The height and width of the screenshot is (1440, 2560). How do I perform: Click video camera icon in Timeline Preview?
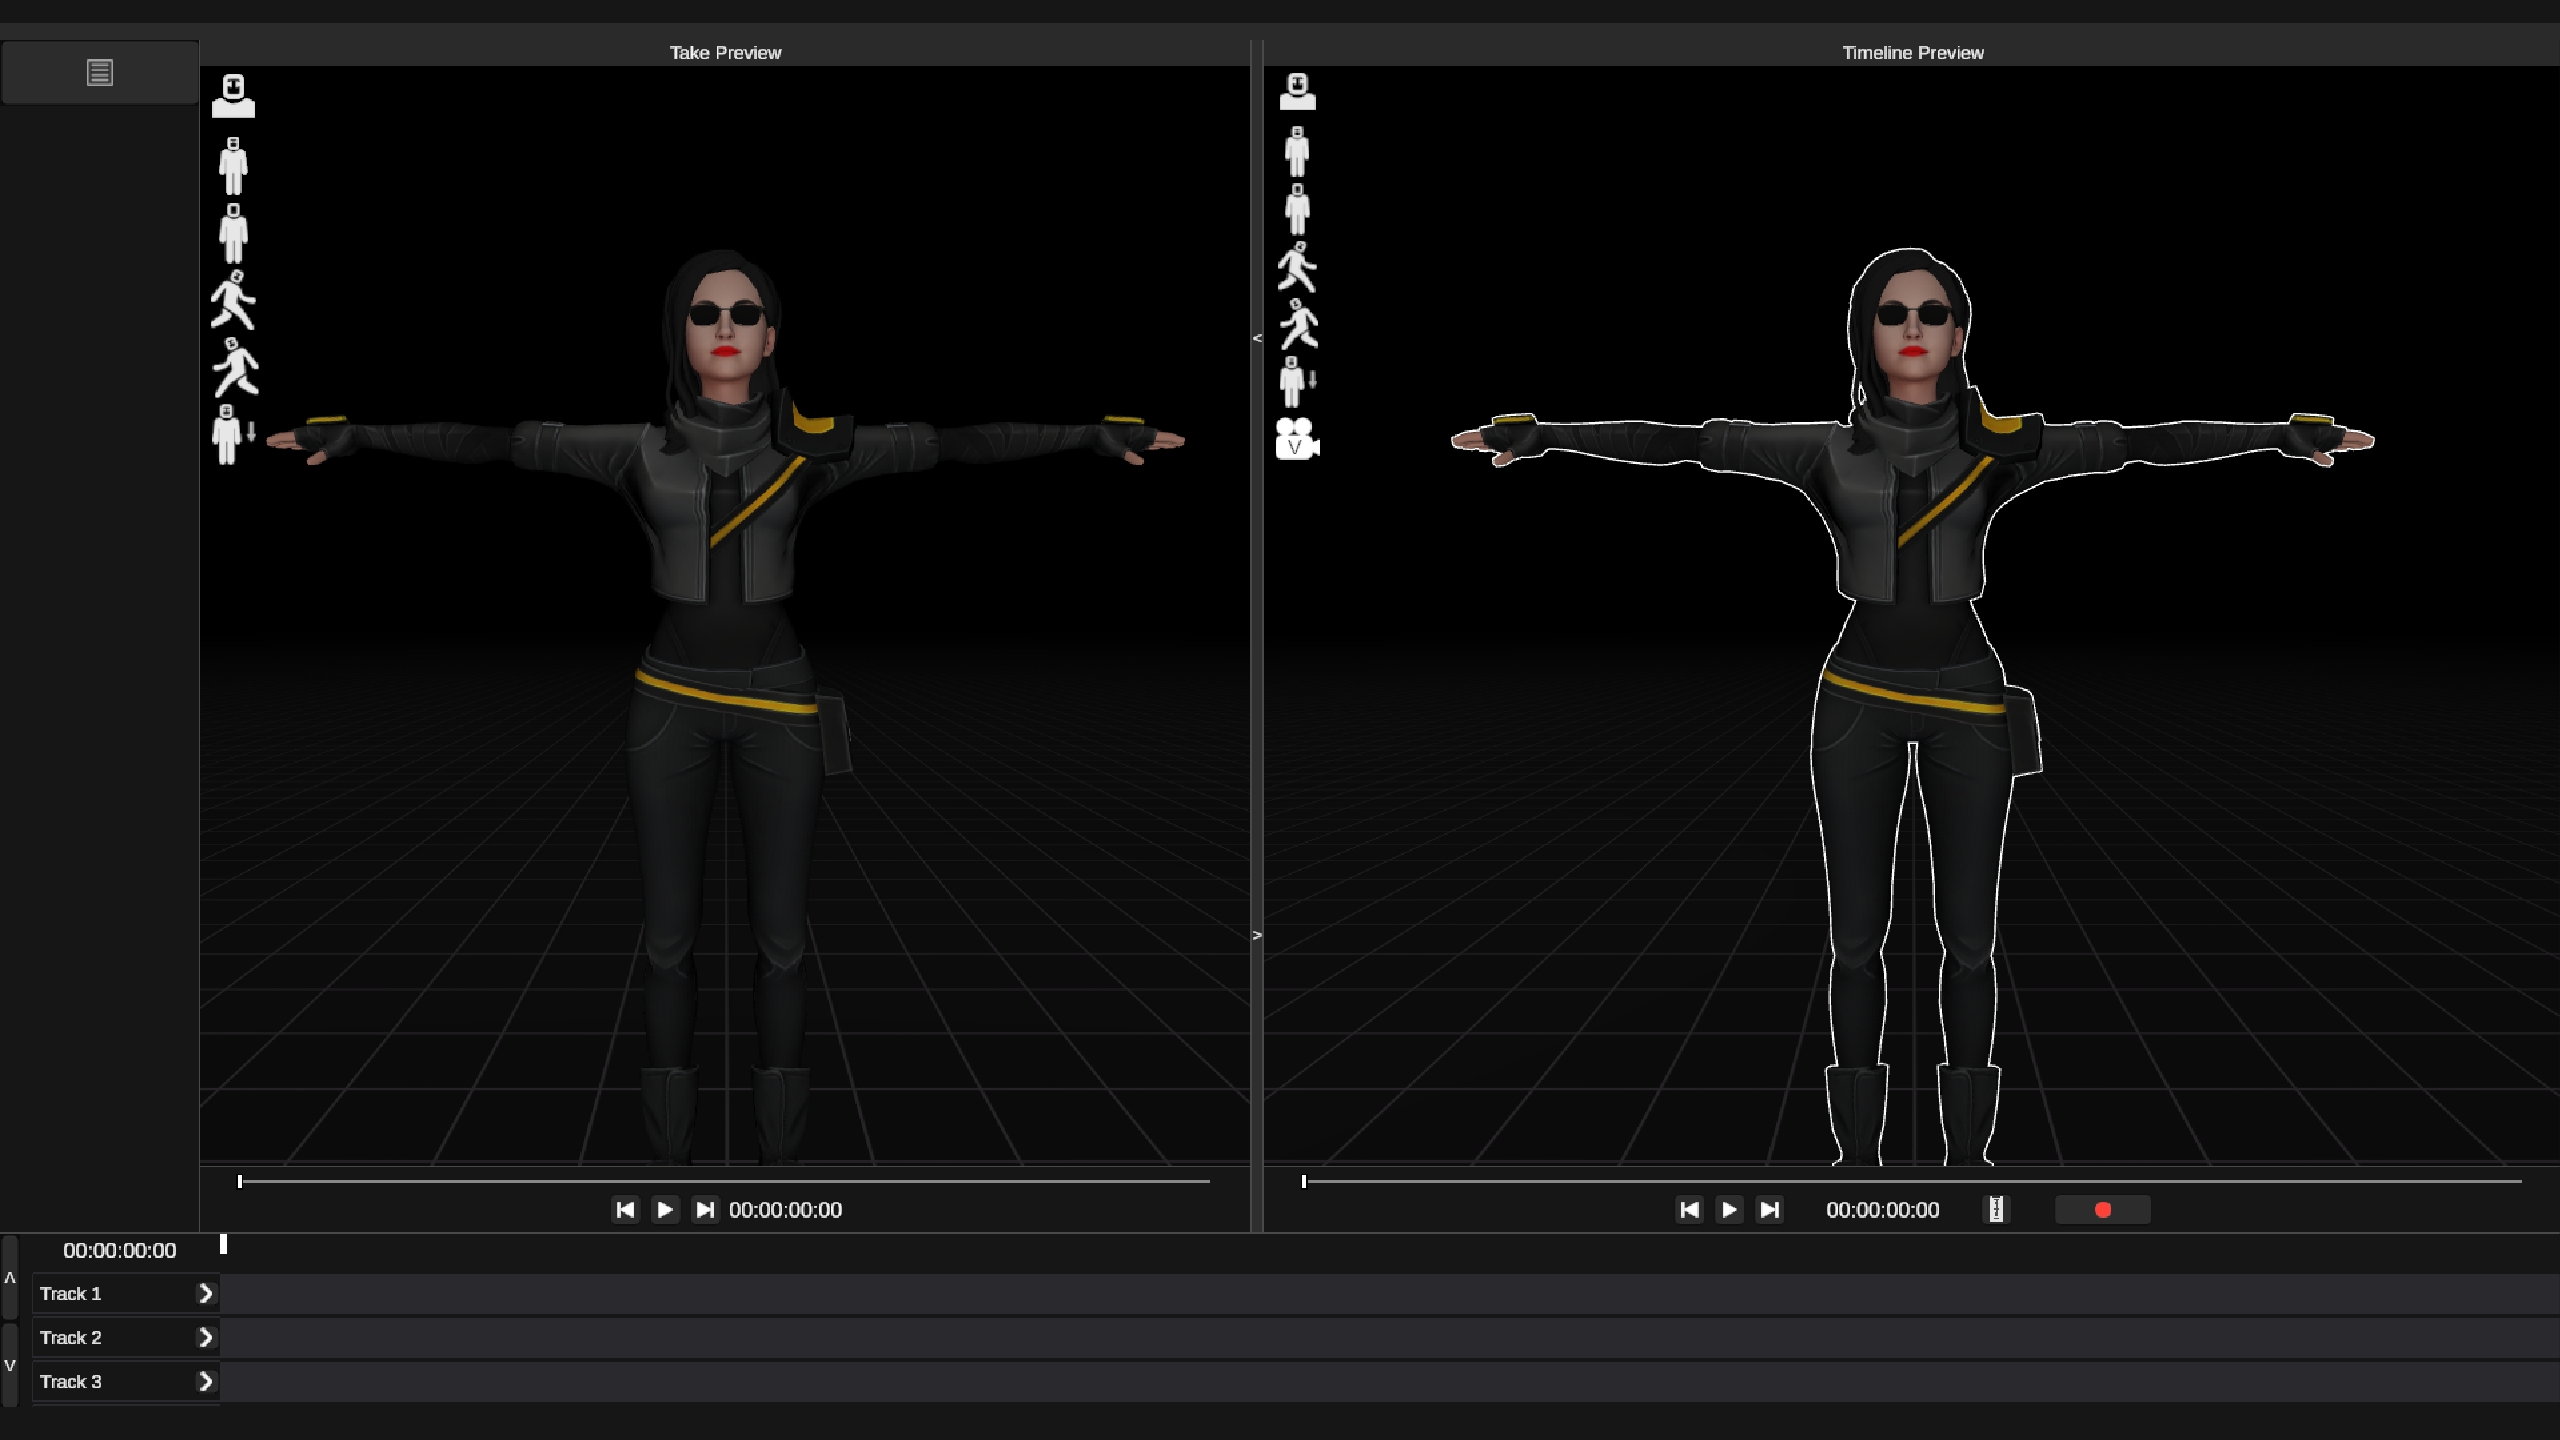(1297, 439)
